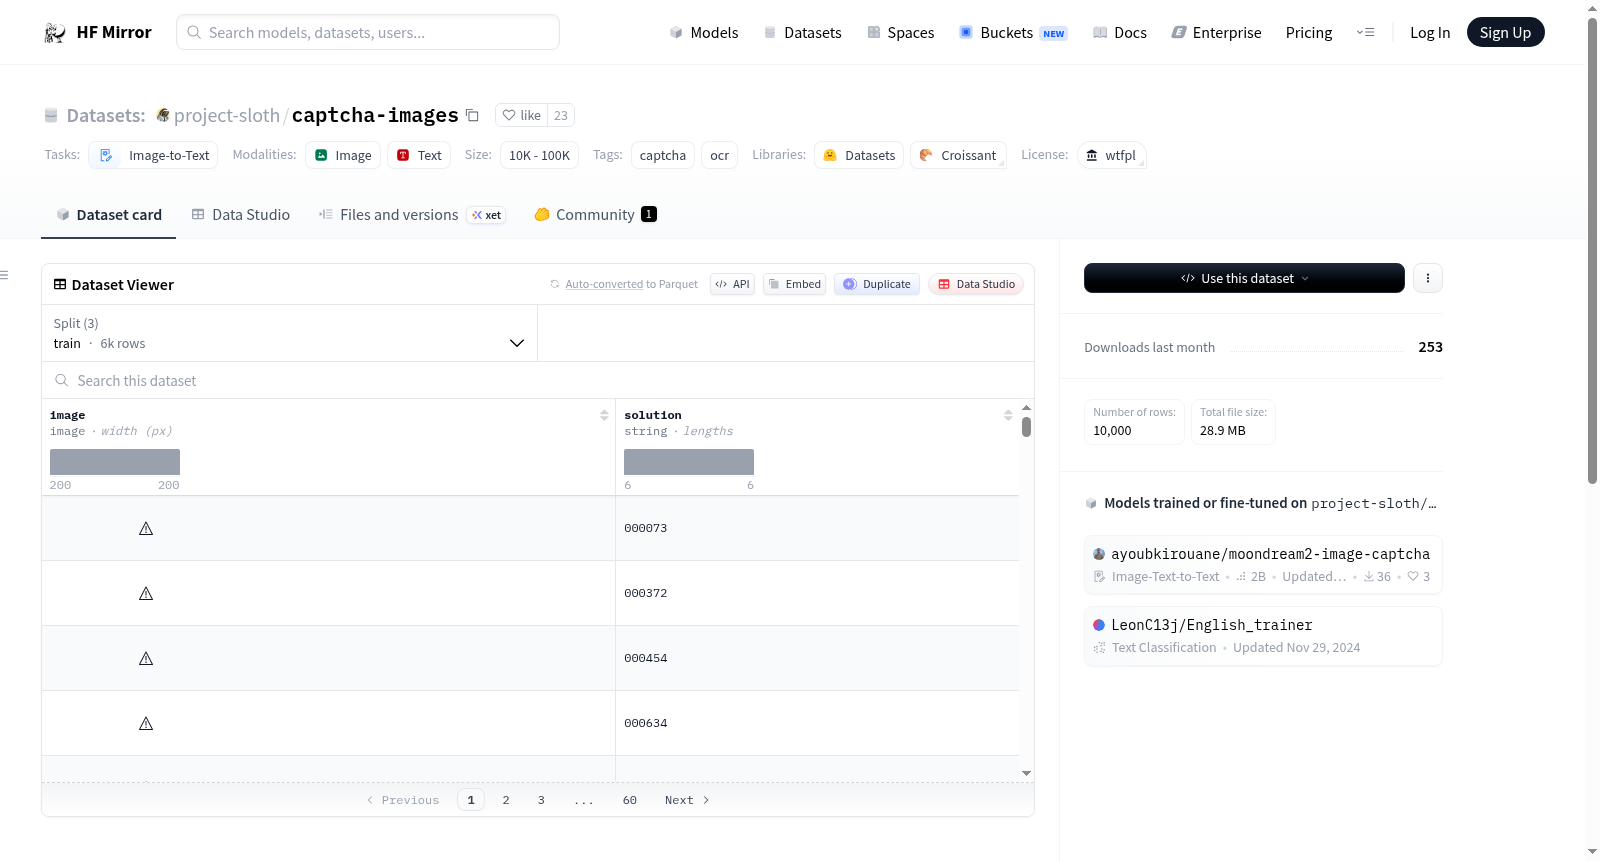Open Docs in the top navigation
1600x861 pixels.
coord(1119,33)
